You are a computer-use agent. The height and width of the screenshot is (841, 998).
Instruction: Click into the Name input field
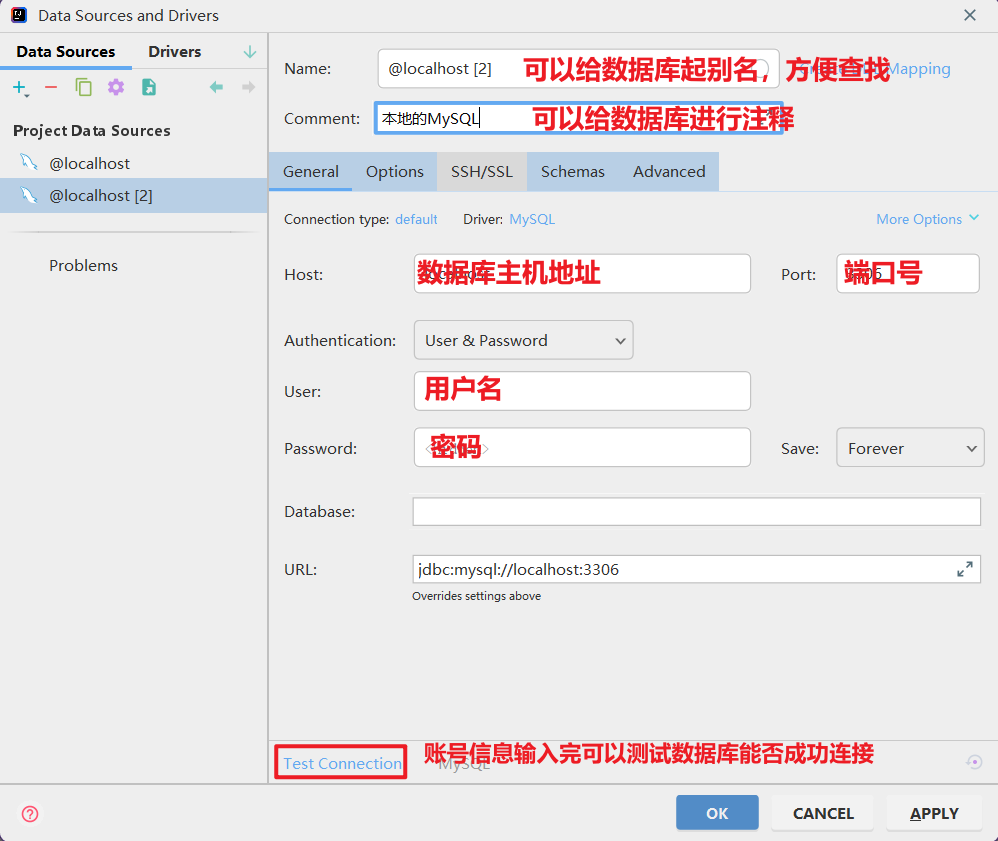[578, 69]
